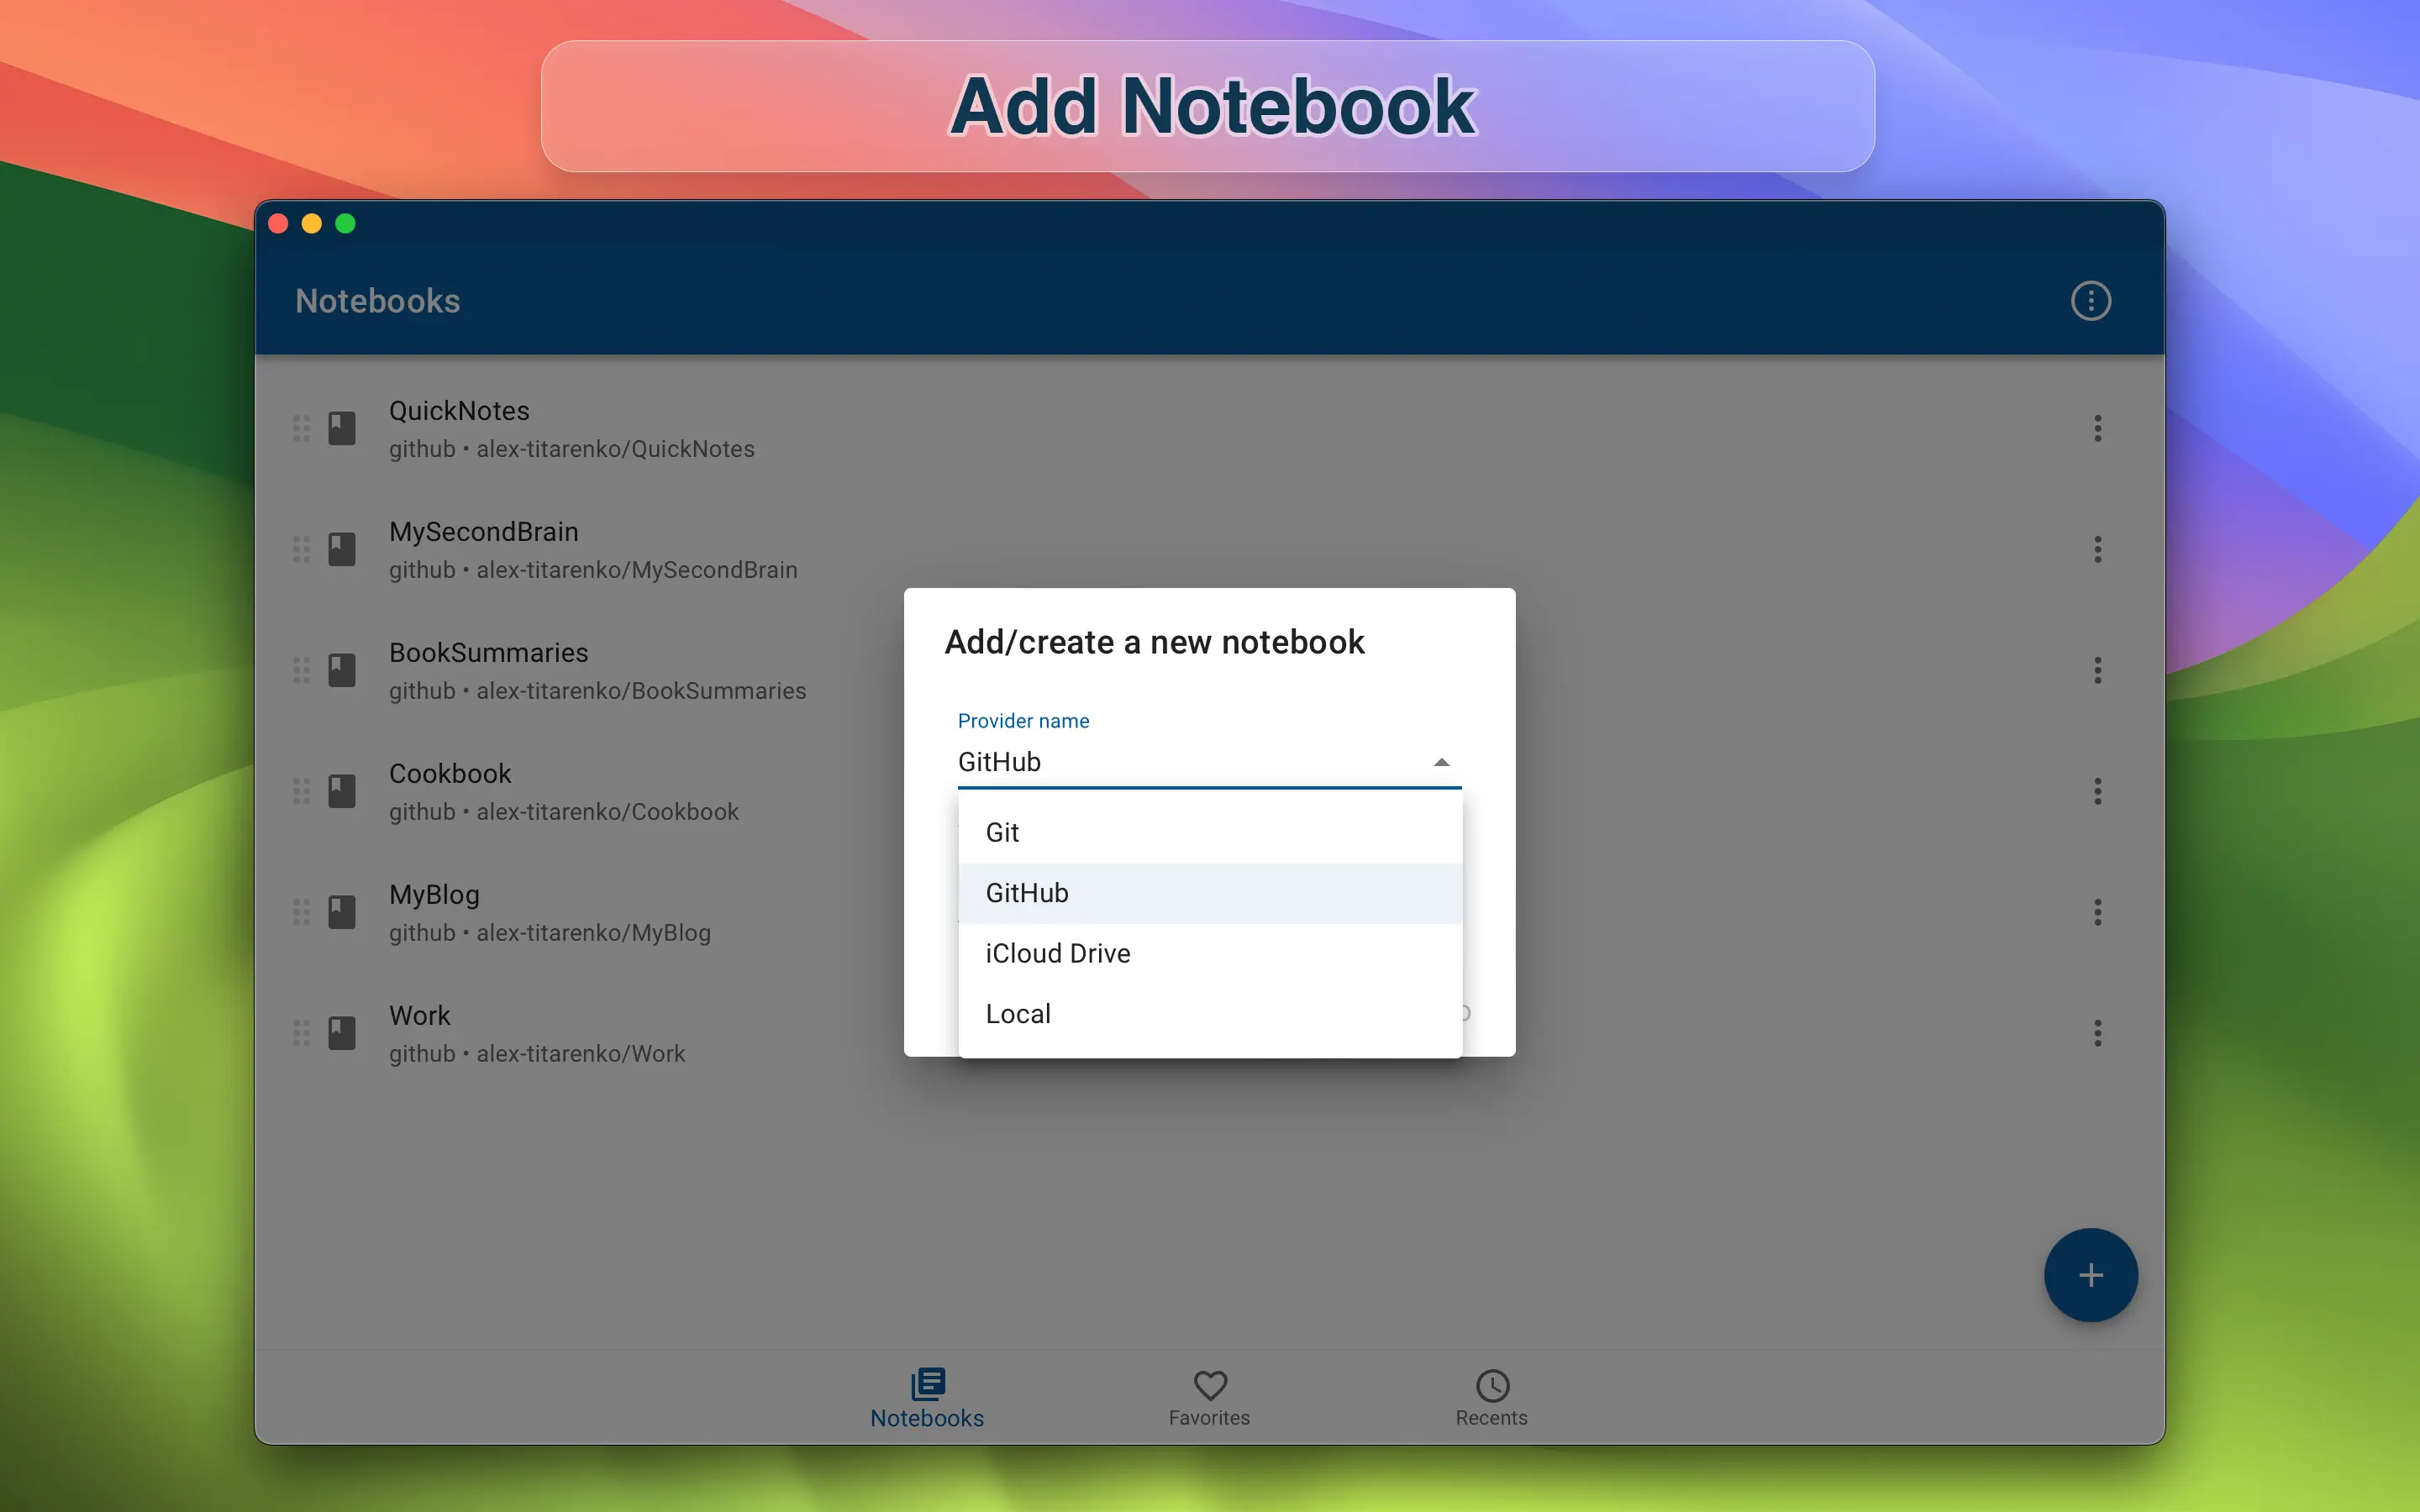Open Work notebook options menu
This screenshot has width=2420, height=1512.
coord(2097,1033)
